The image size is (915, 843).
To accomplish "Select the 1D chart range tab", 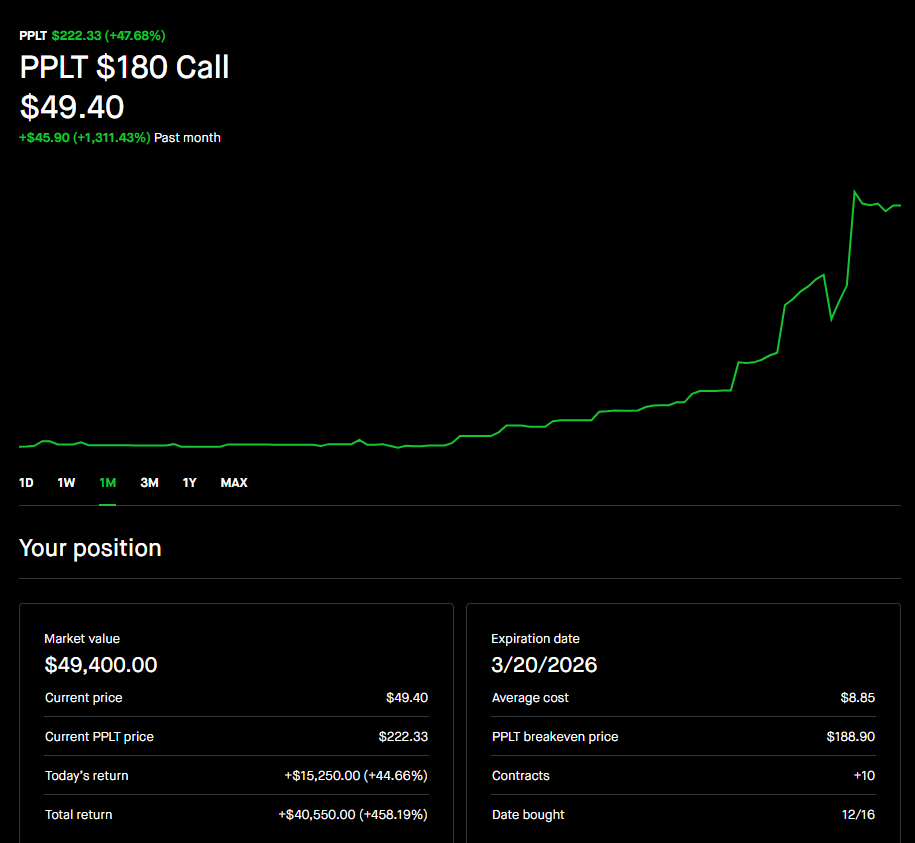I will (x=26, y=482).
